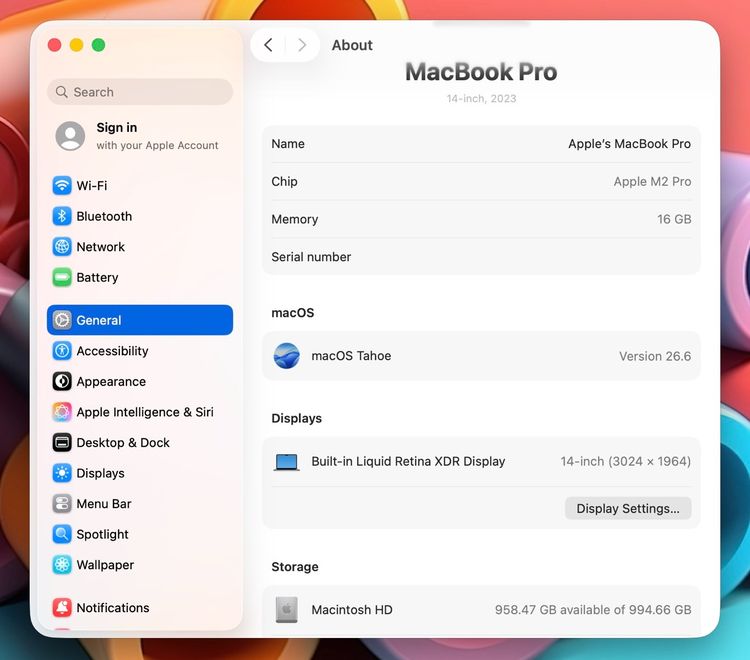Click the Storage section heading
This screenshot has height=660, width=750.
pos(295,567)
